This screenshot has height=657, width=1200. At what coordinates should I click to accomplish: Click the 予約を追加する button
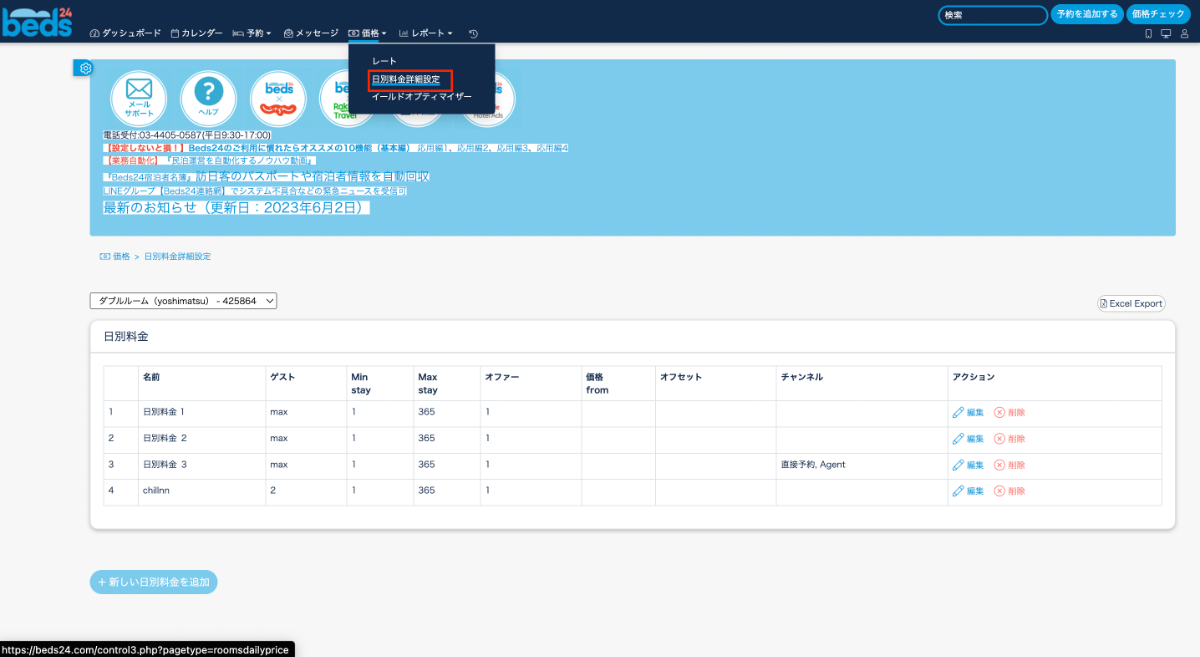pos(1086,14)
